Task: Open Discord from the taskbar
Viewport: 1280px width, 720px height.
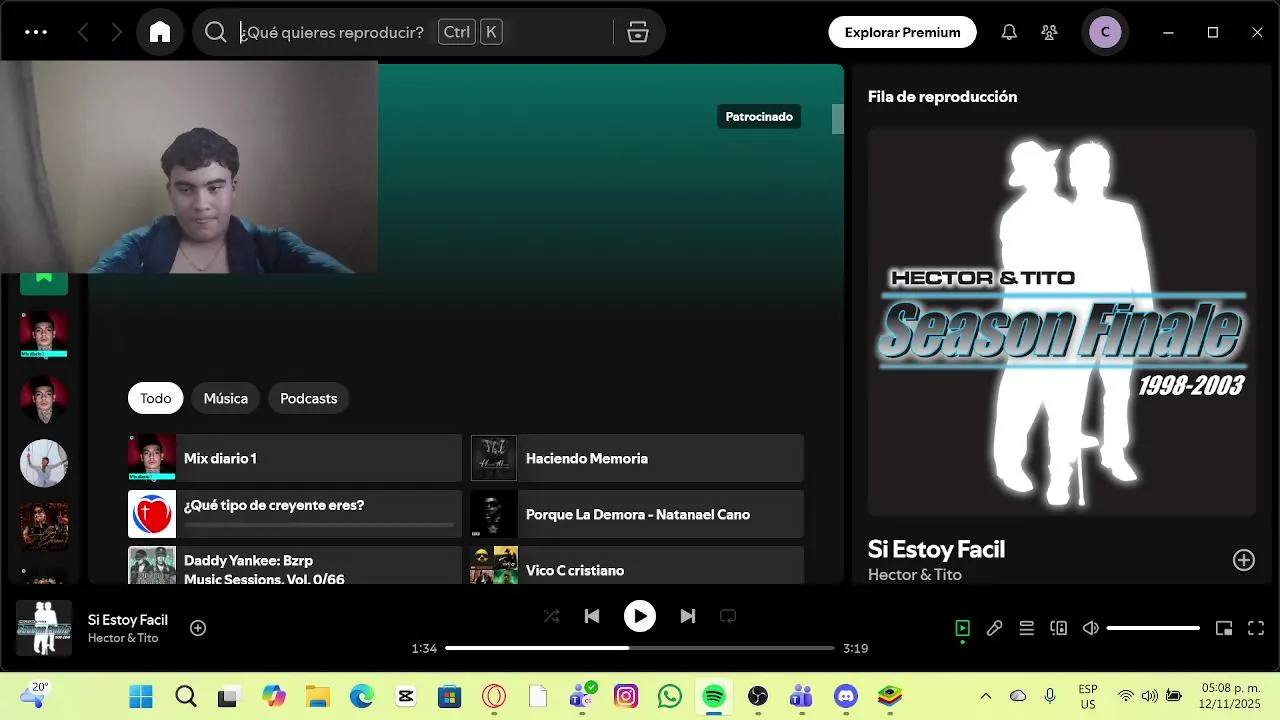Action: coord(846,696)
